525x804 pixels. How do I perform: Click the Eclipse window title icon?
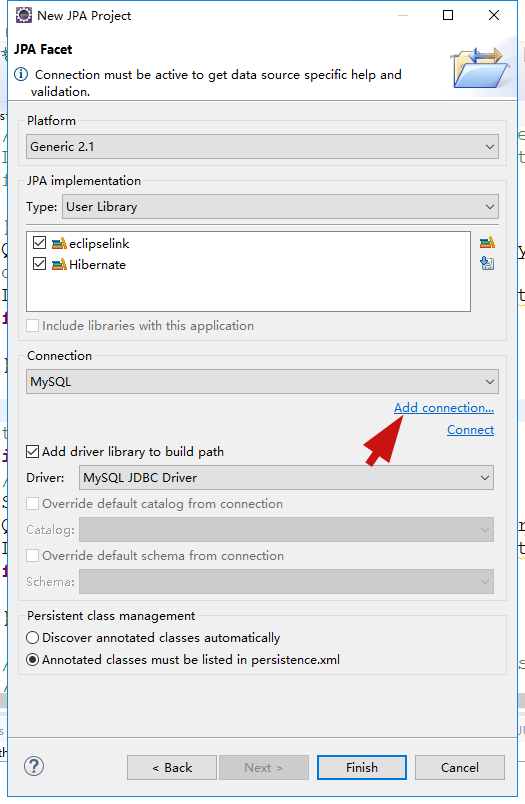click(24, 15)
